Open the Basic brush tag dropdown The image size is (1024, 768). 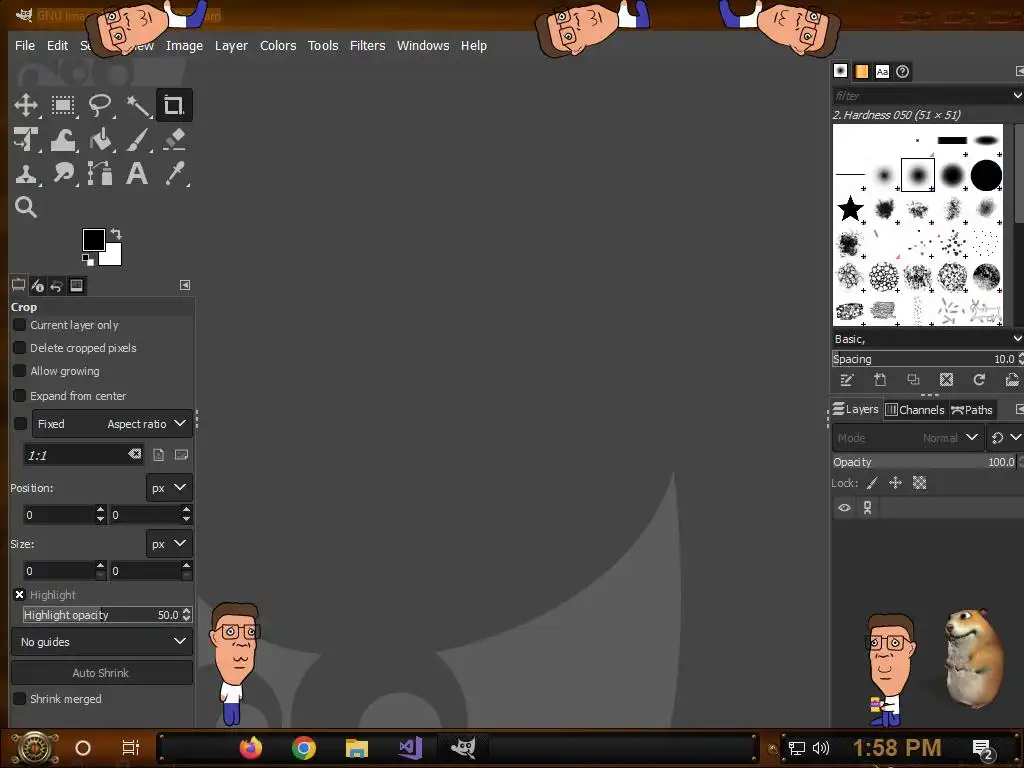927,339
